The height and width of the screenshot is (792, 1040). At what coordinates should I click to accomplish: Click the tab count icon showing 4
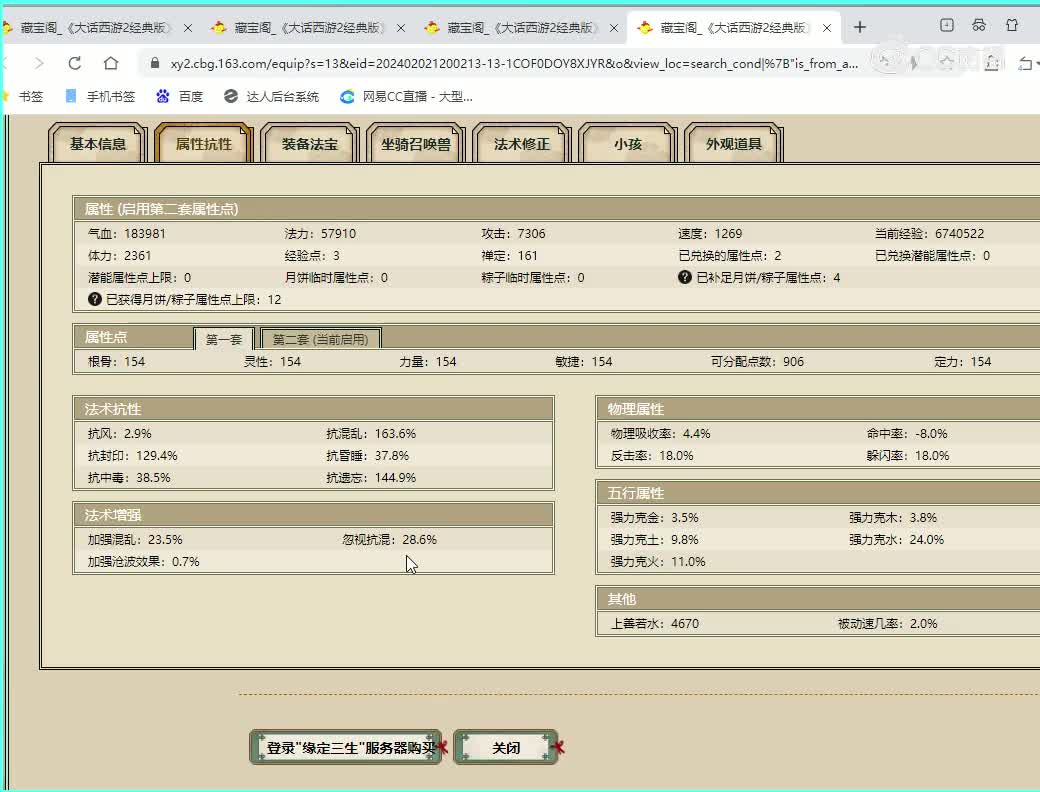point(946,25)
